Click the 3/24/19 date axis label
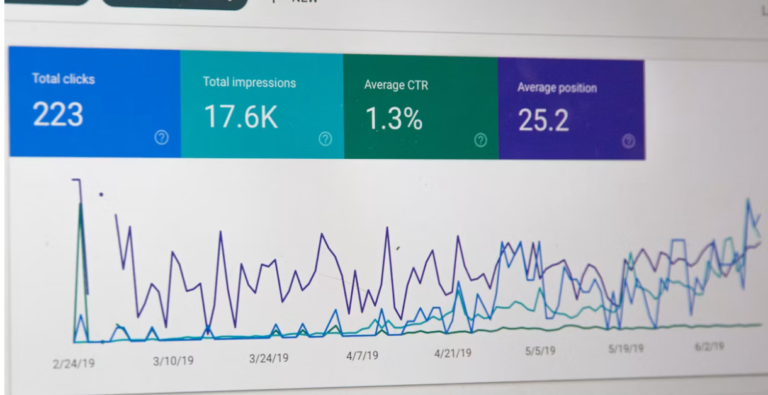768x395 pixels. [x=268, y=358]
